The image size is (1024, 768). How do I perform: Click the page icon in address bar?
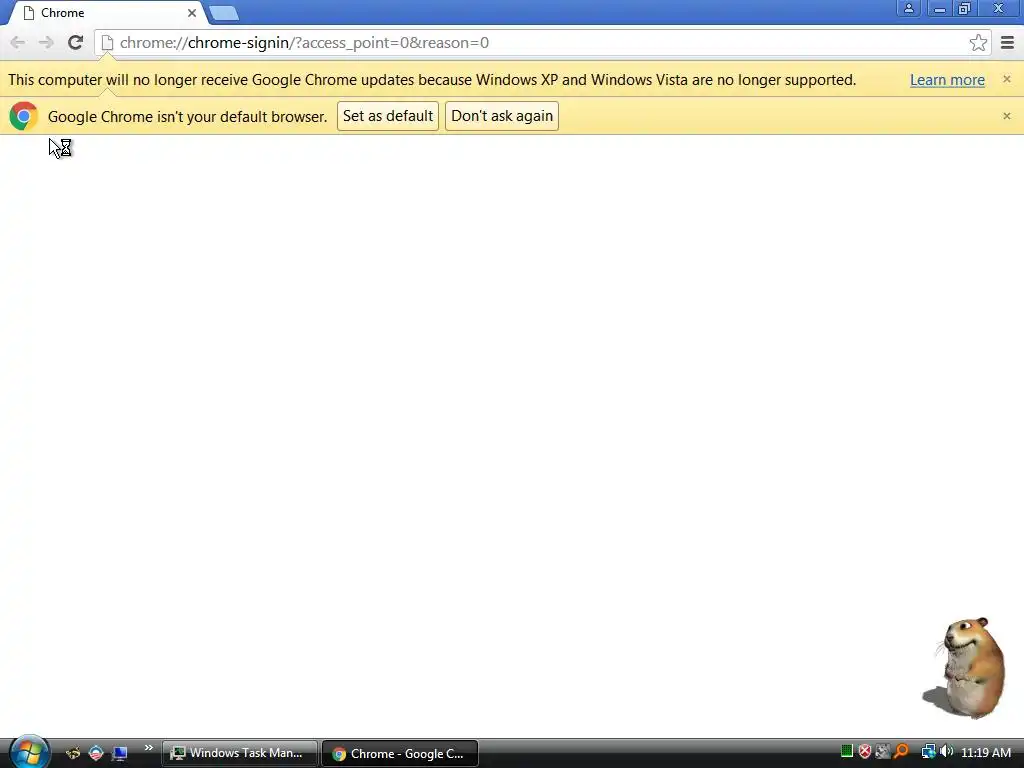click(108, 43)
